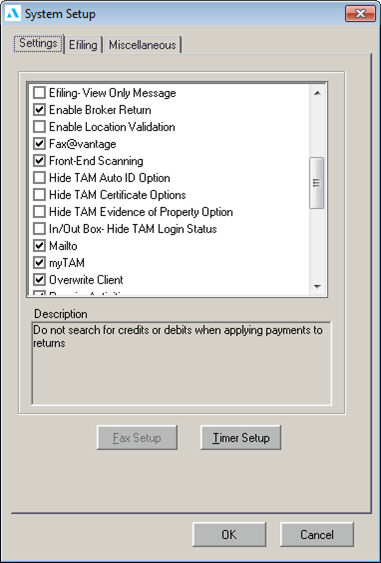This screenshot has height=563, width=381.
Task: Click the scroll down arrow in settings list
Action: point(317,286)
